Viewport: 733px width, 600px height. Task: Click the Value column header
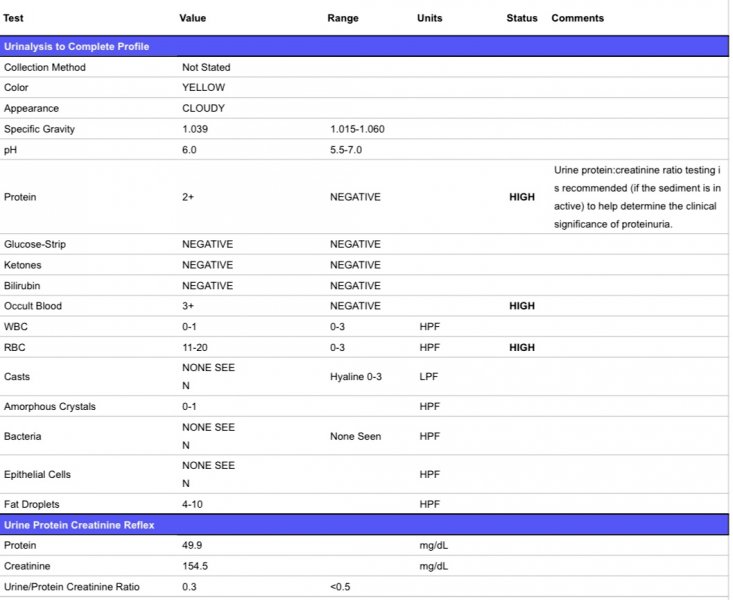(x=193, y=18)
